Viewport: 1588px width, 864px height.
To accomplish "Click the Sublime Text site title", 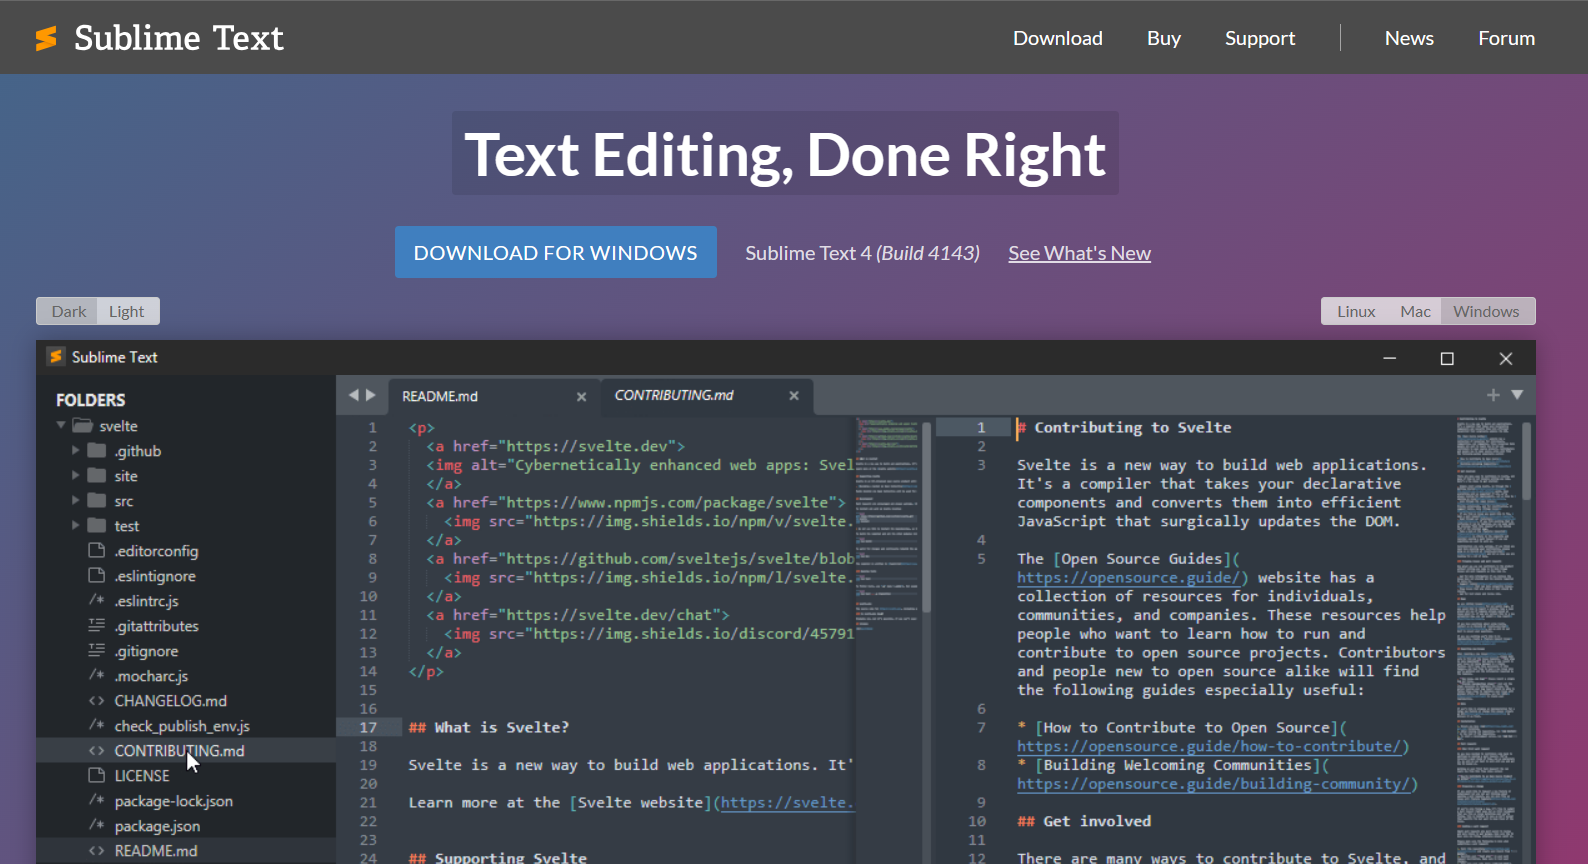I will pos(179,38).
